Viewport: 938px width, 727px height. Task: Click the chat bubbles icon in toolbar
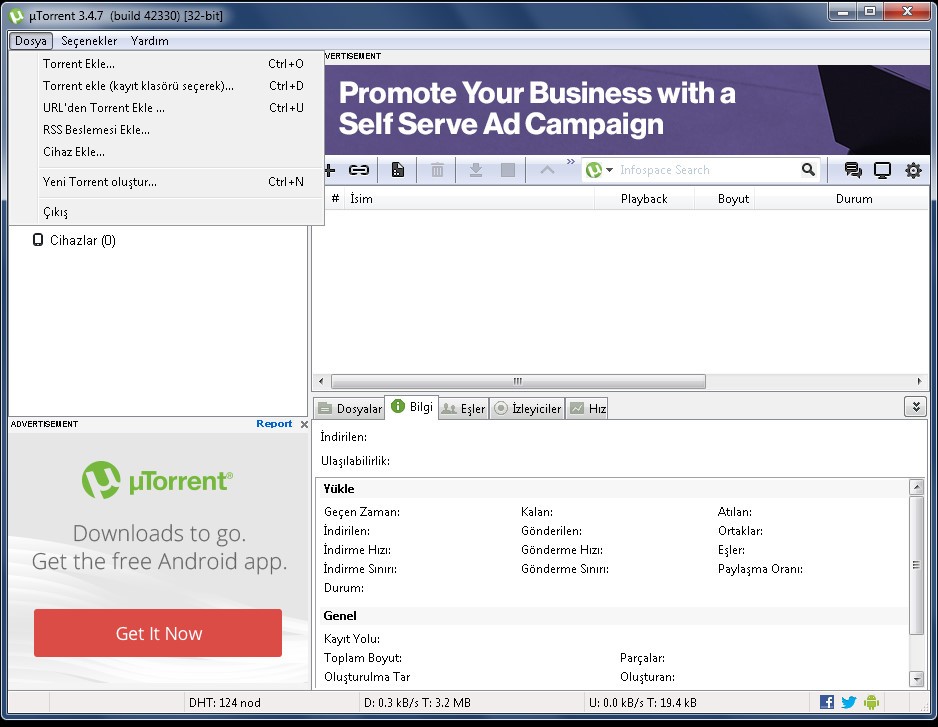tap(853, 171)
